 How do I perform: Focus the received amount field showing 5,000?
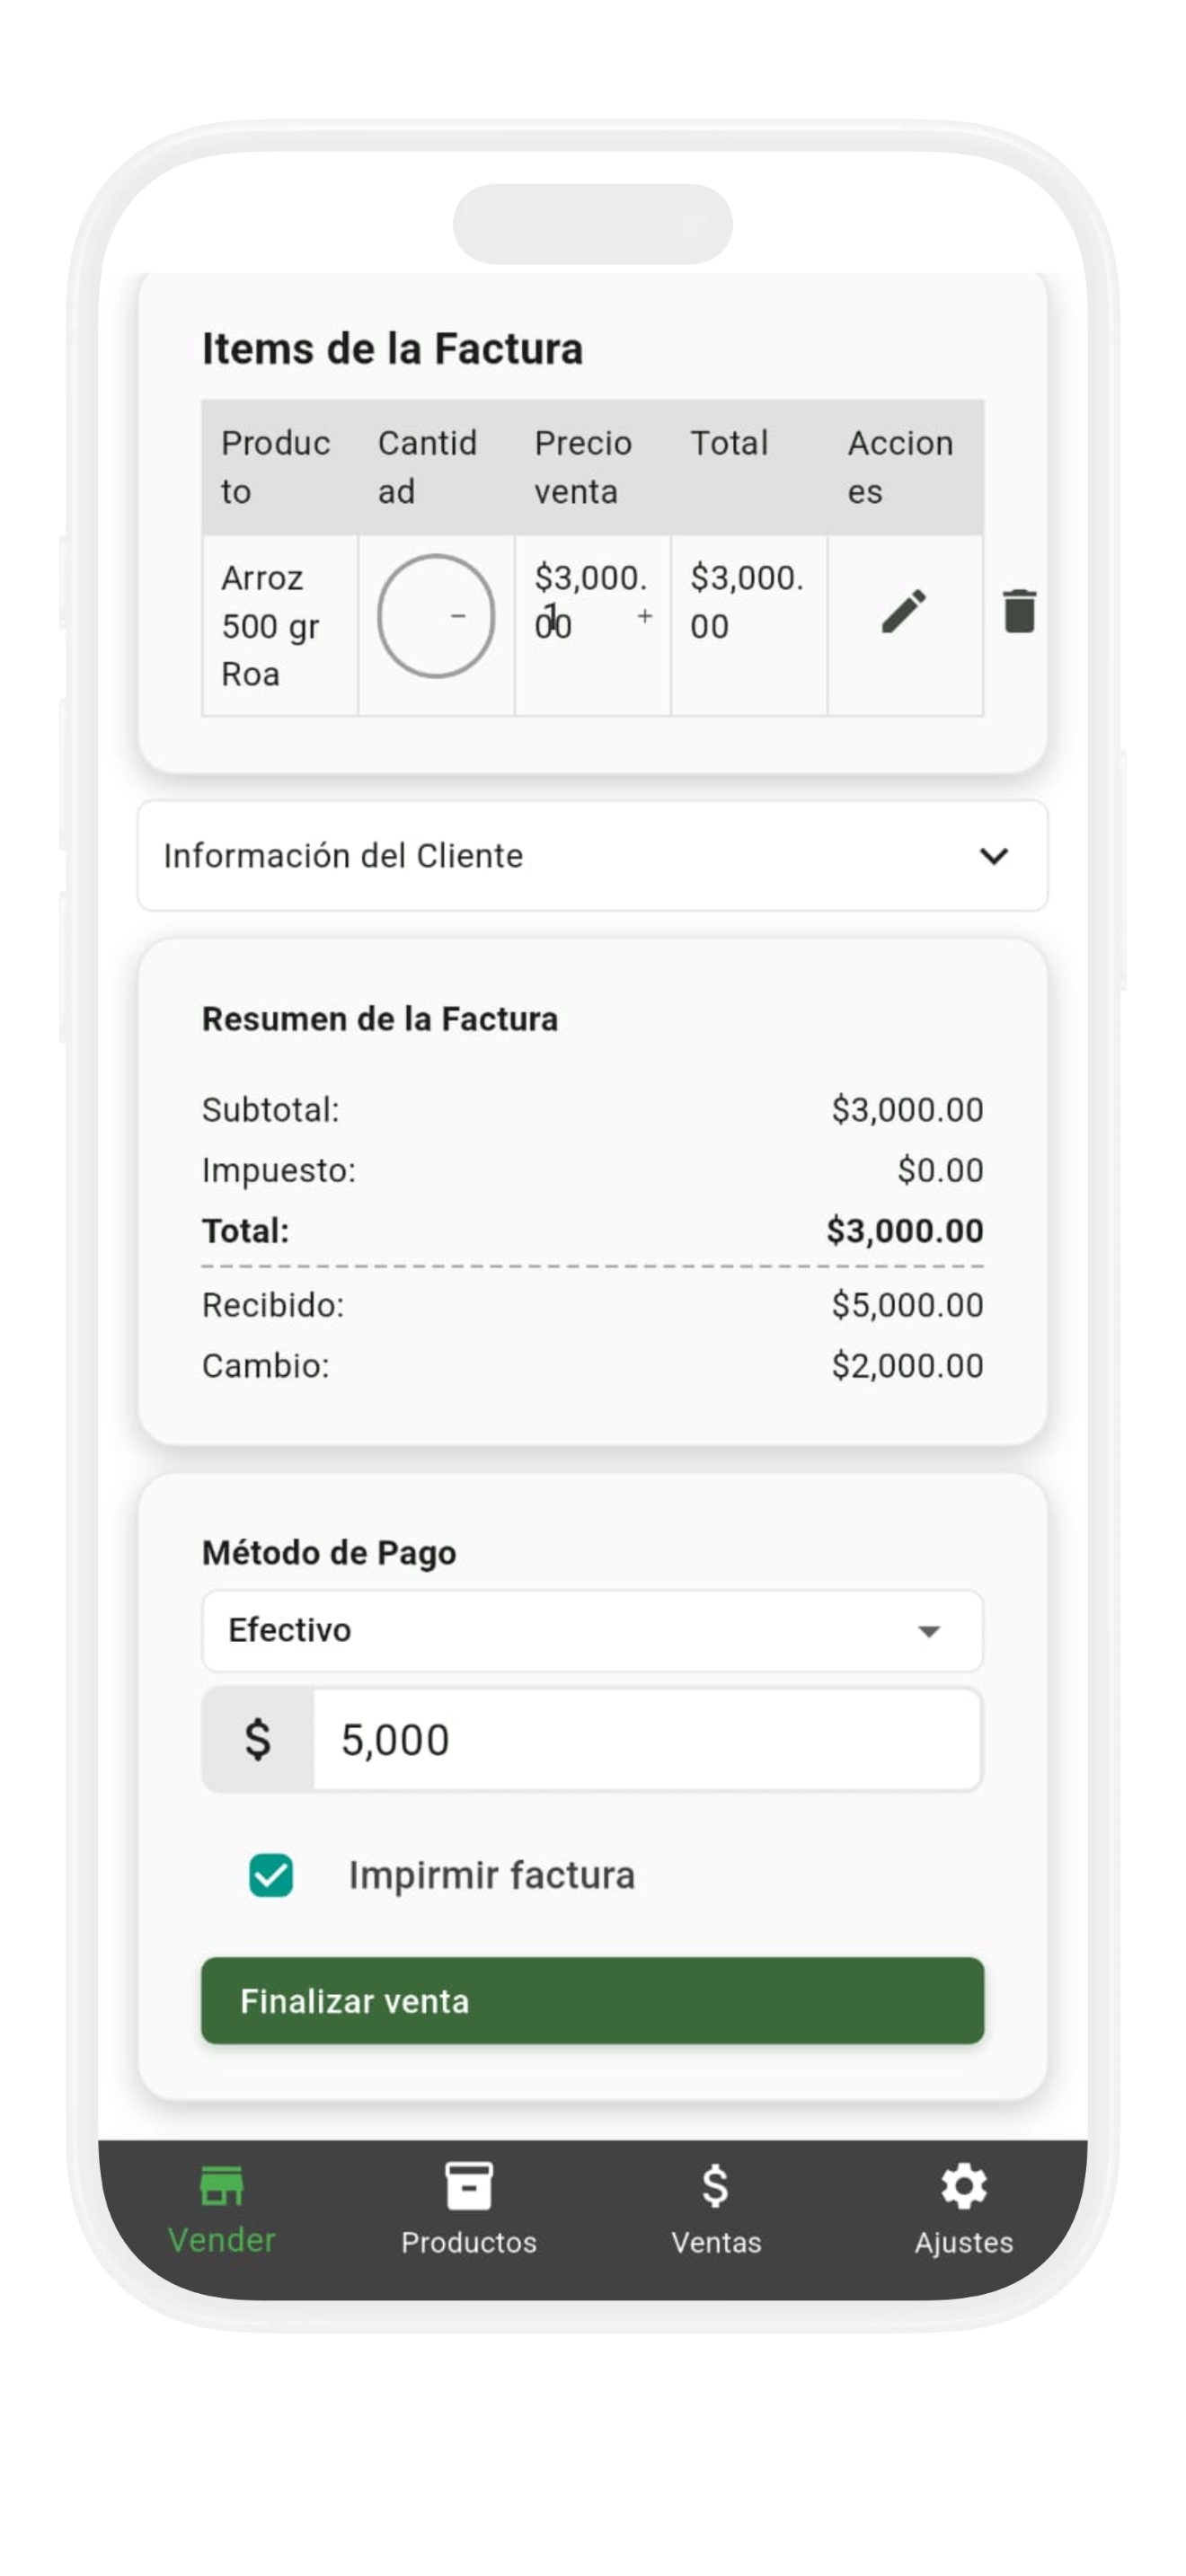point(645,1740)
